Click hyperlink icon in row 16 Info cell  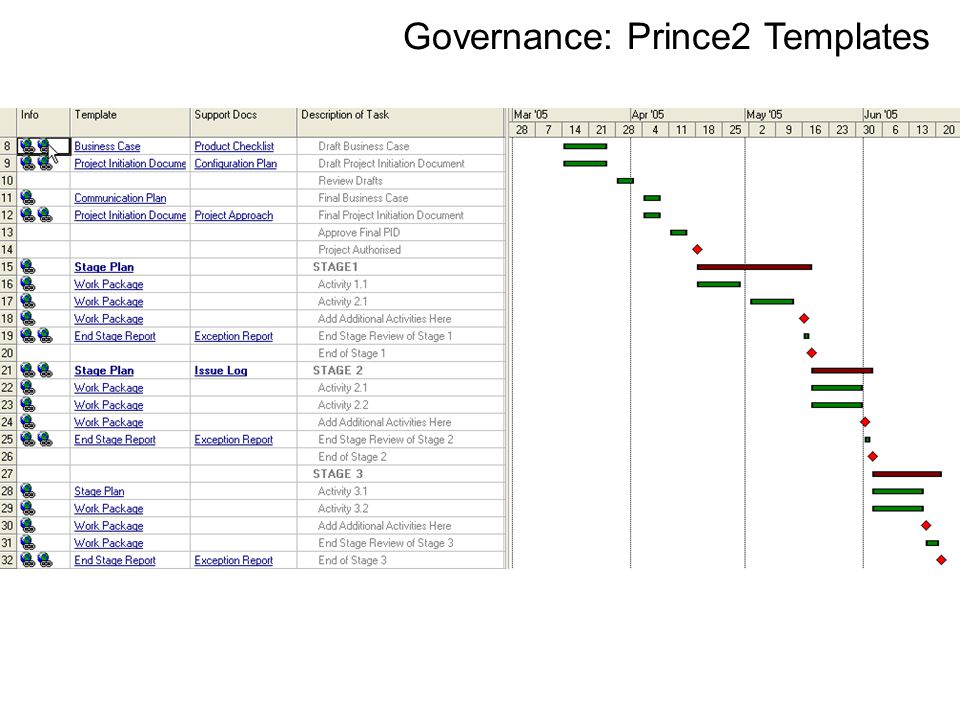(28, 284)
